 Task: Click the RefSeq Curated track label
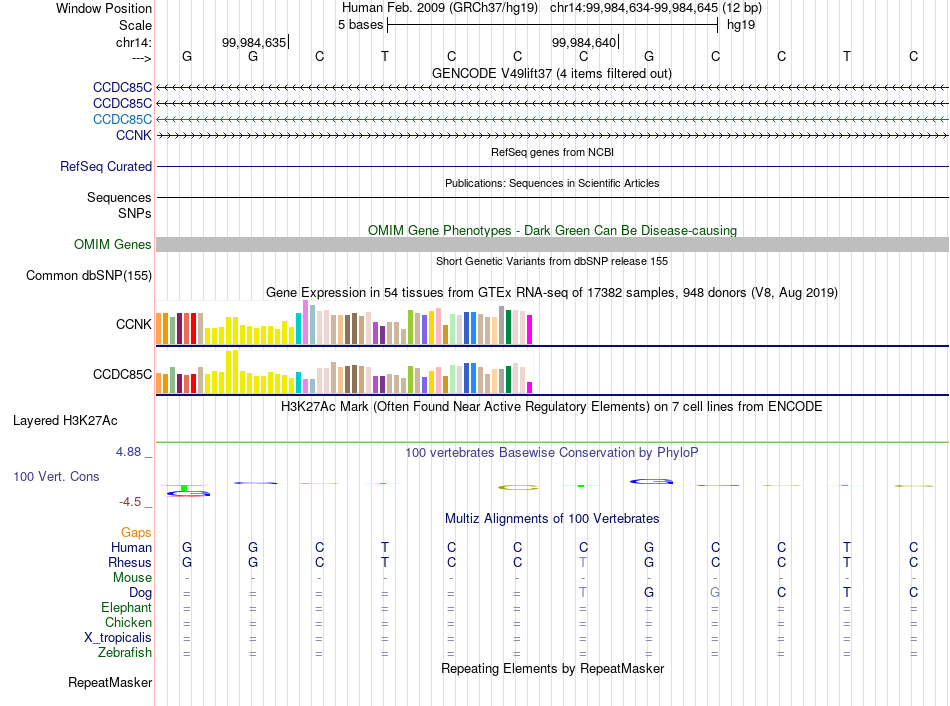point(106,167)
